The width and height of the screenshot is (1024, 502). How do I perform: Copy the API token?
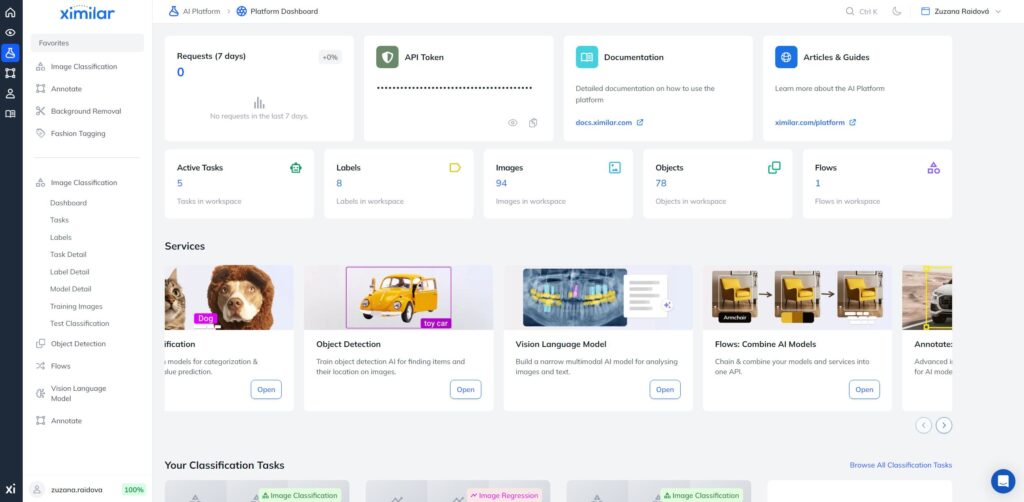pyautogui.click(x=533, y=123)
